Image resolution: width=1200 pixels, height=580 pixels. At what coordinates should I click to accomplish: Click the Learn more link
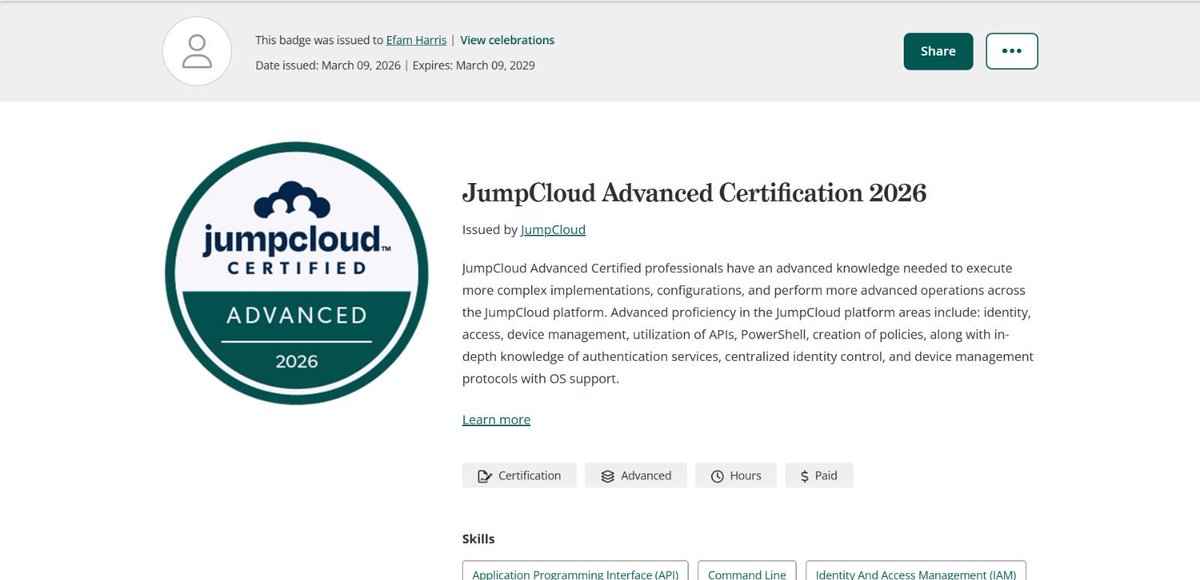pos(496,419)
